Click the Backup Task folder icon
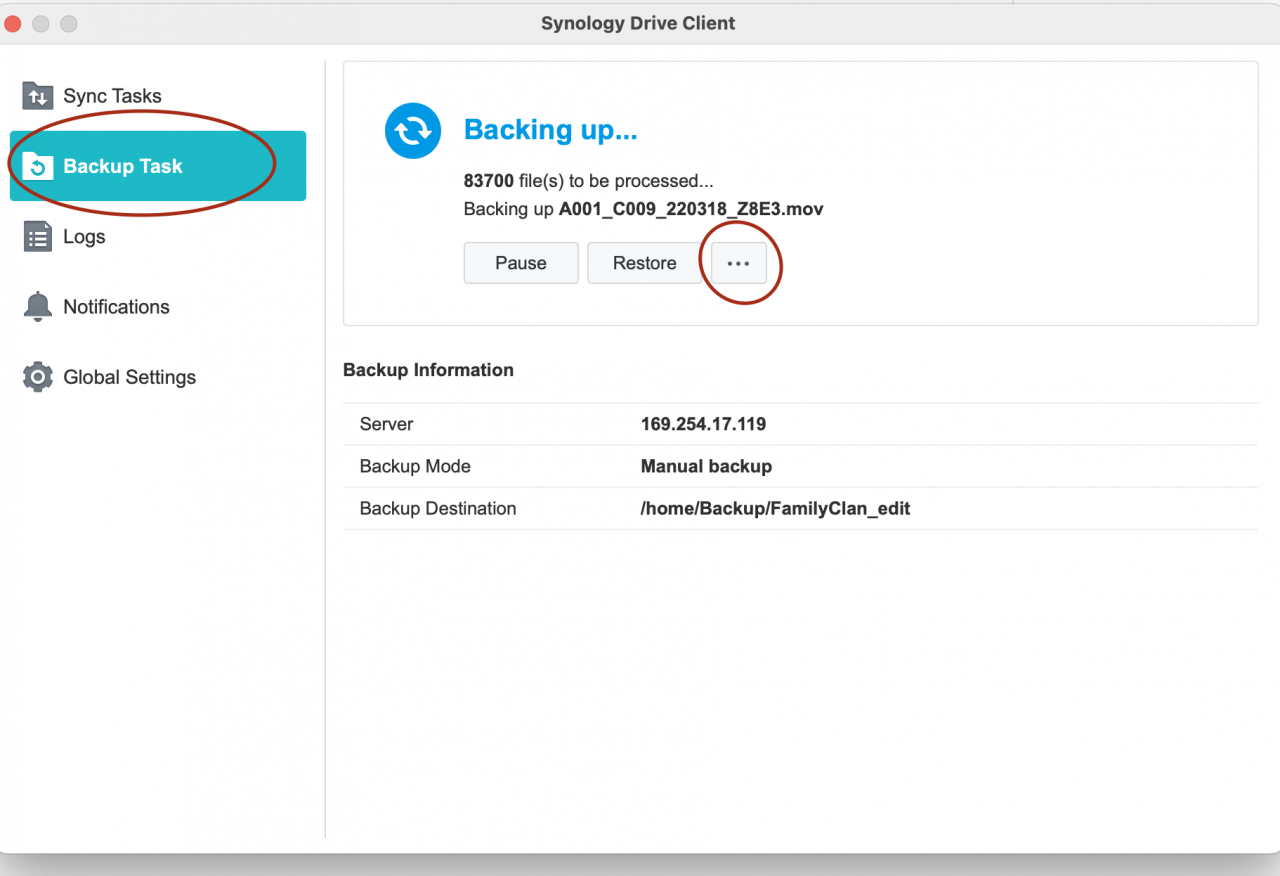The image size is (1280, 876). pos(38,166)
